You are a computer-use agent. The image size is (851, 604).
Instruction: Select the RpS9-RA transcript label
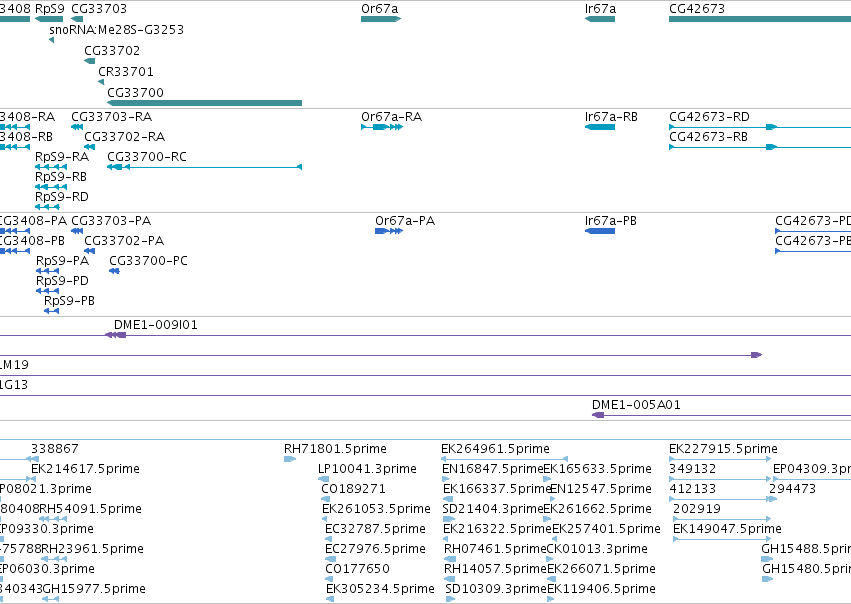(62, 157)
